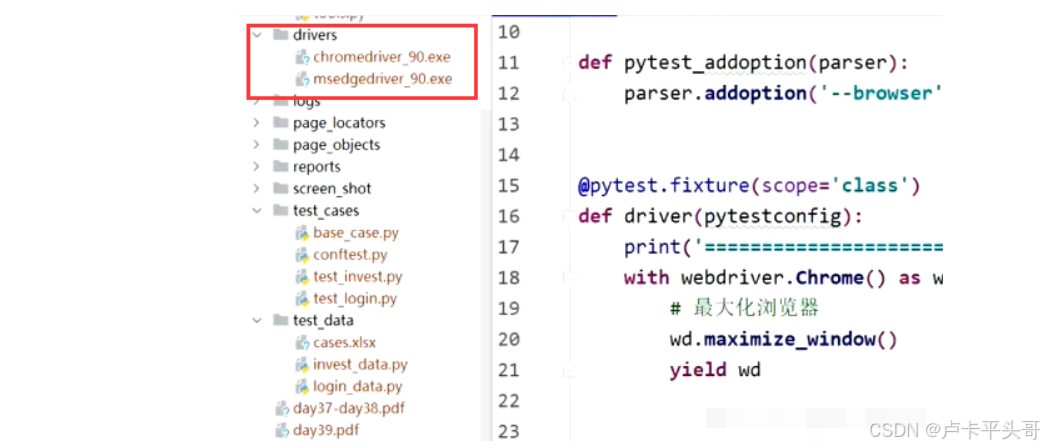The image size is (1044, 448).
Task: Click the base_case.py Python file icon
Action: coord(302,233)
